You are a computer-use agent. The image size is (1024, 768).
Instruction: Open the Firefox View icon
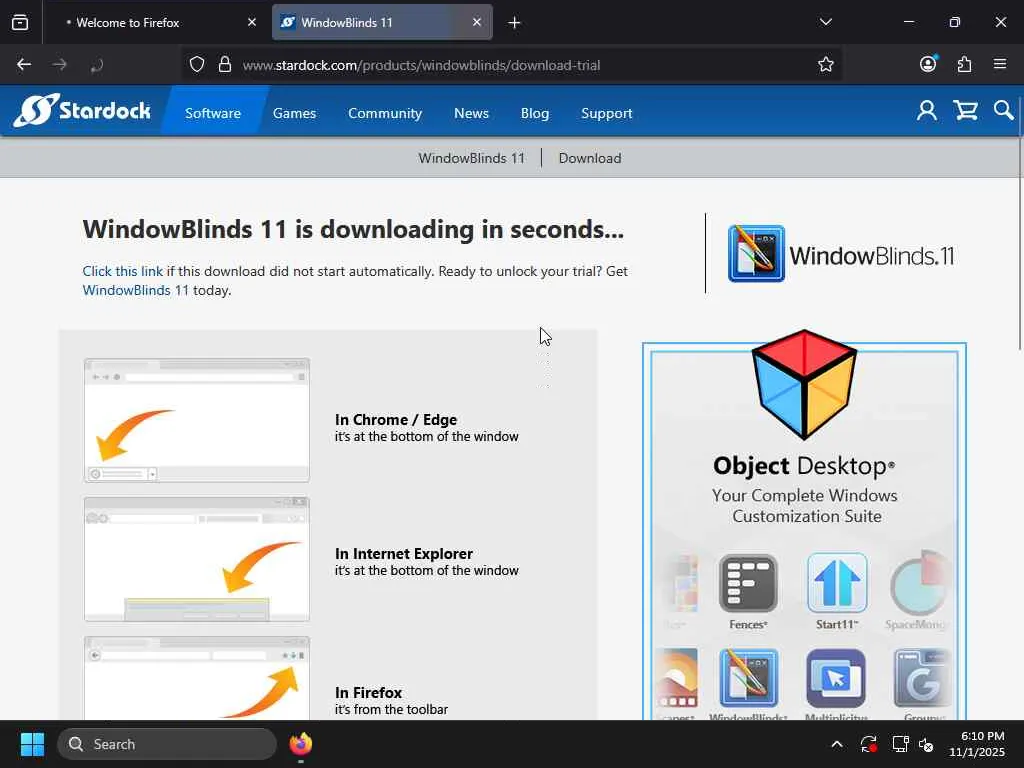pyautogui.click(x=20, y=22)
